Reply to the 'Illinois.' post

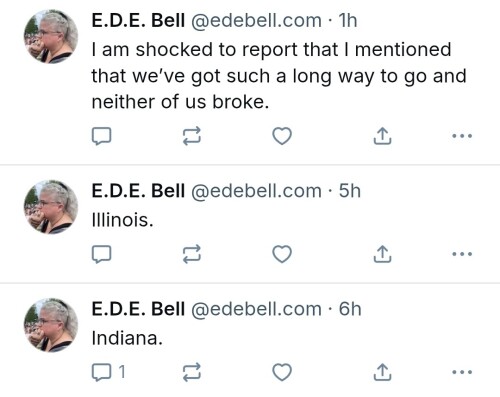tap(101, 254)
